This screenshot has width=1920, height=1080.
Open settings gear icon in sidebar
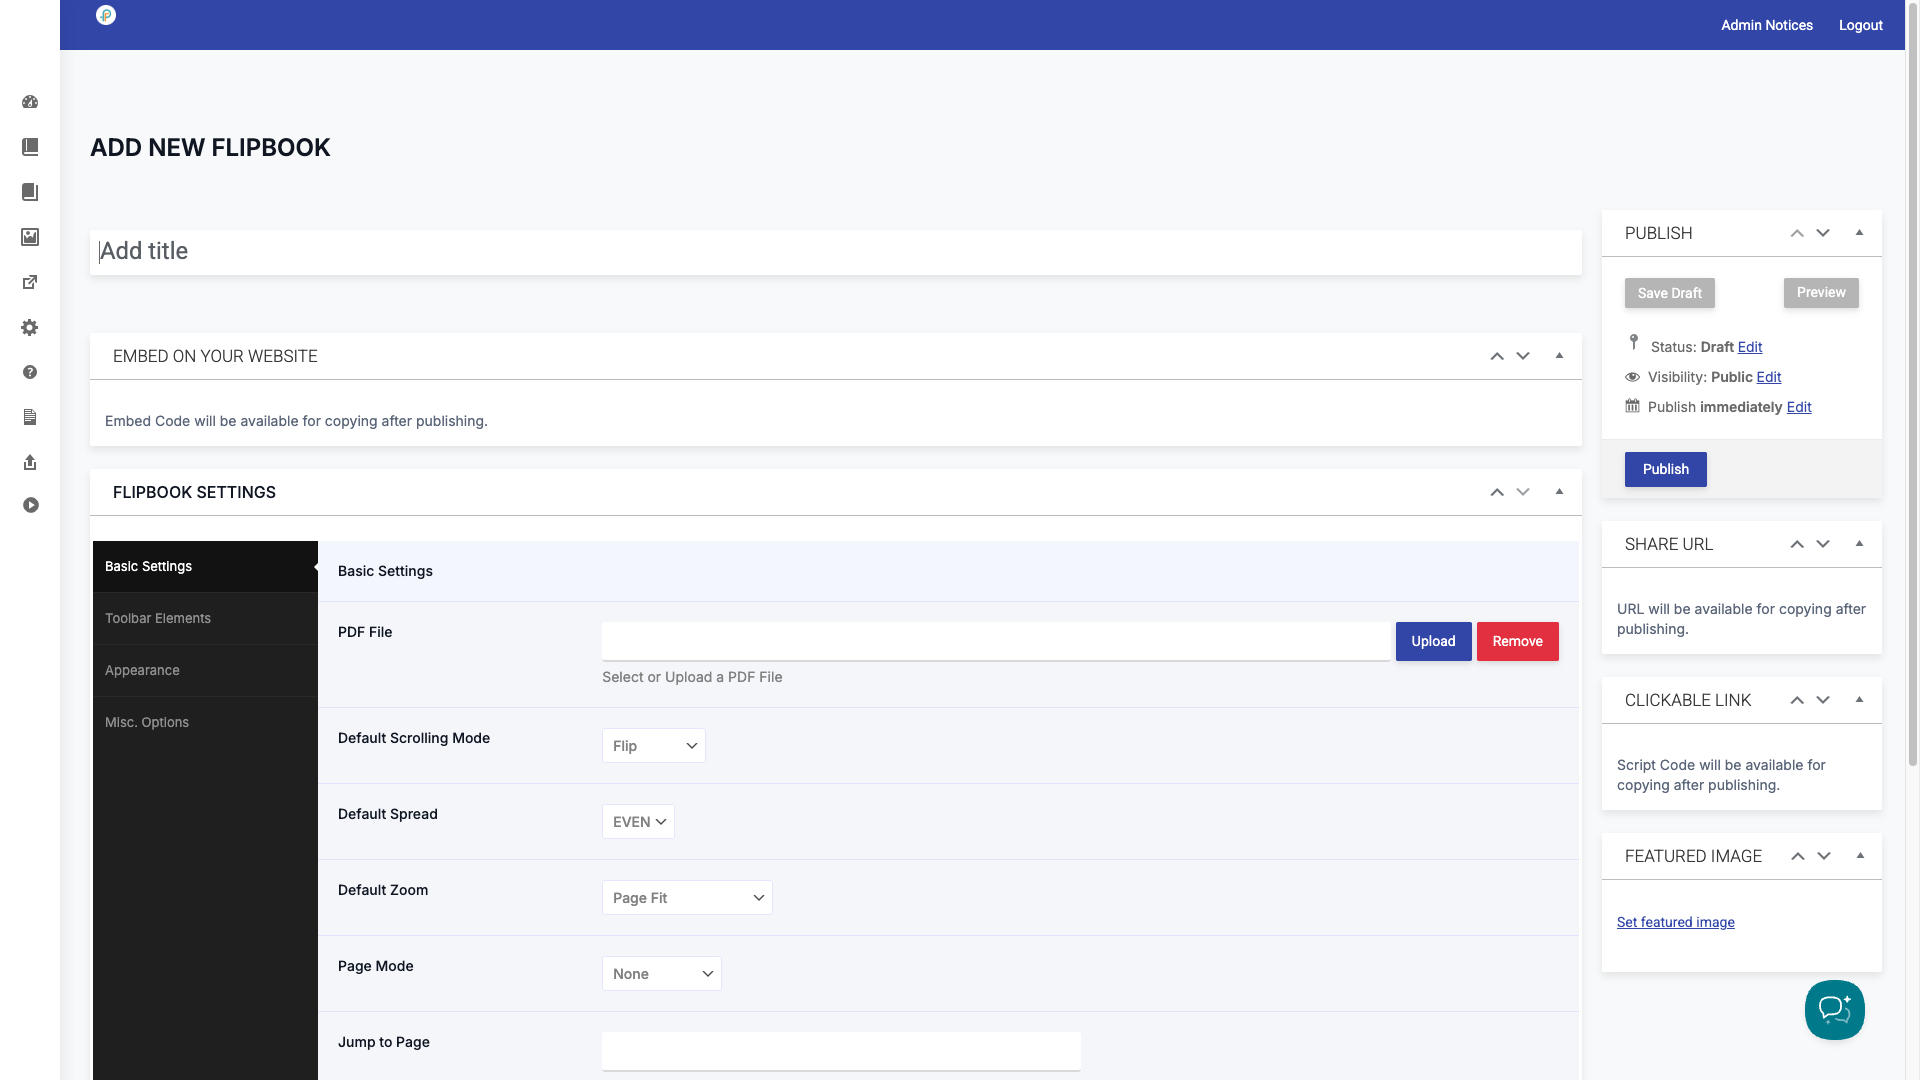30,328
